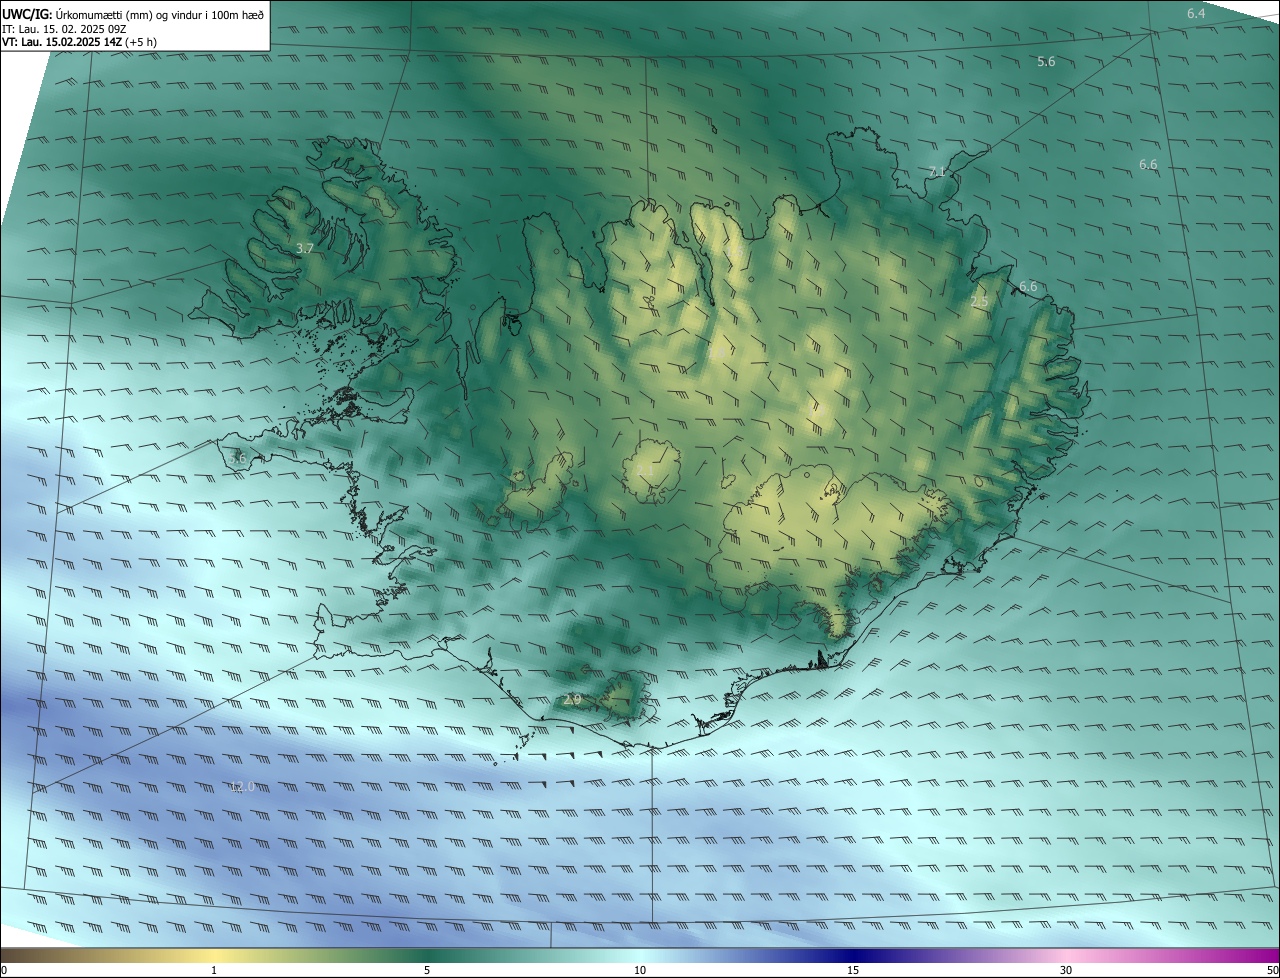
Task: Click the precipitation color scale bar
Action: tap(640, 955)
